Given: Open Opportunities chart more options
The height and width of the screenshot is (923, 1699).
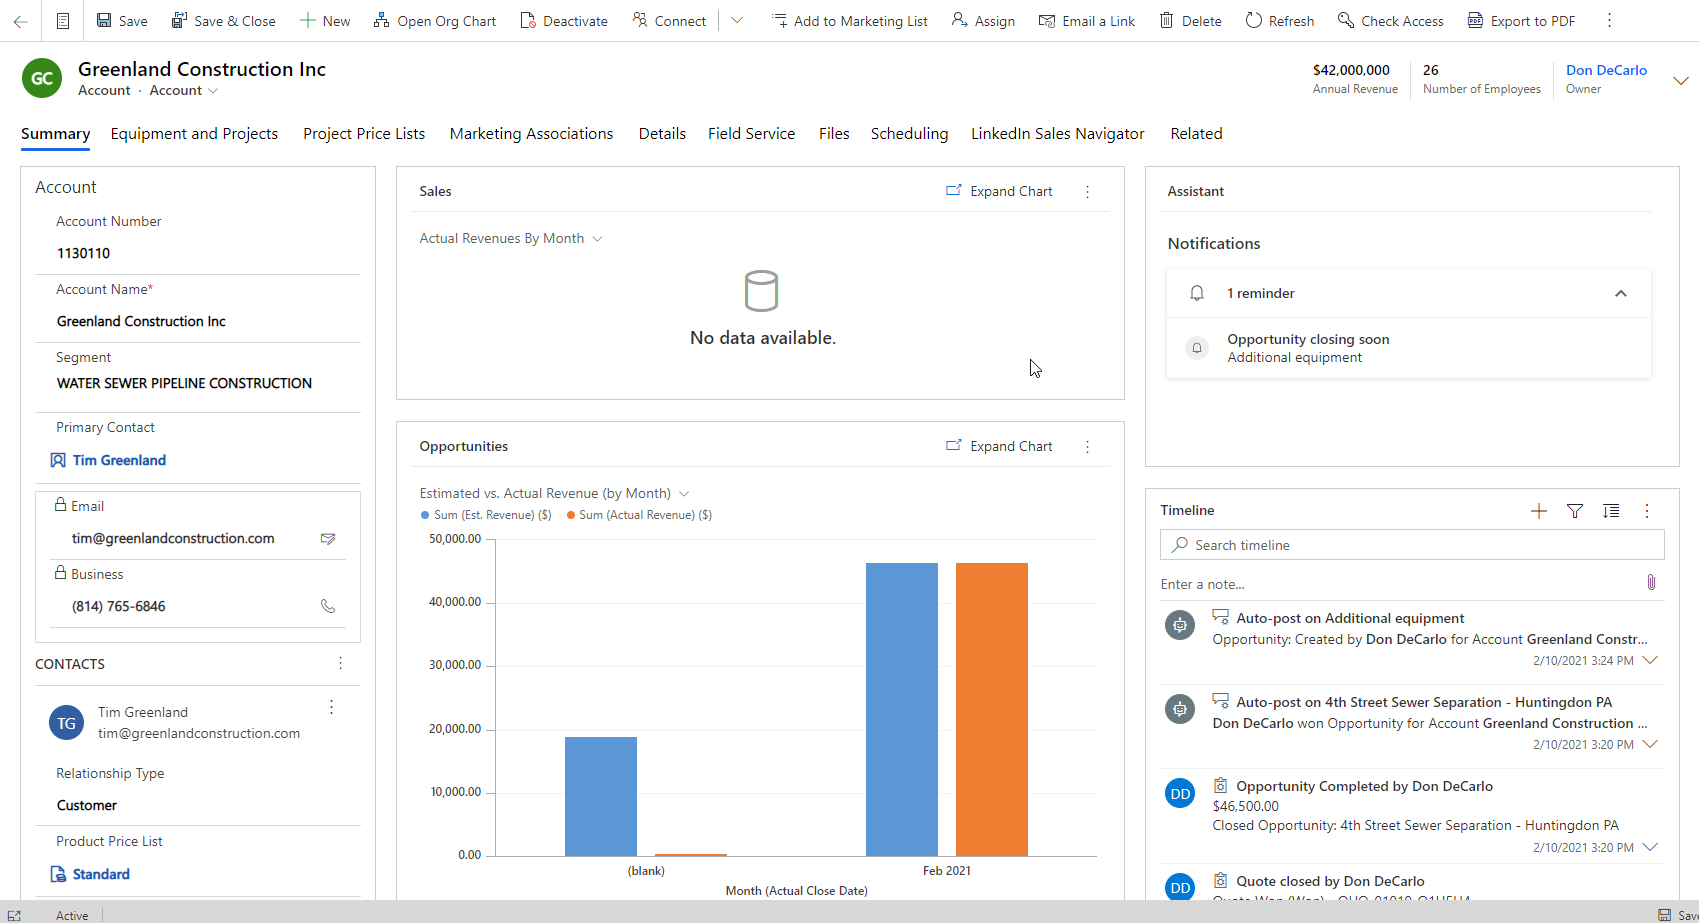Looking at the screenshot, I should point(1088,446).
